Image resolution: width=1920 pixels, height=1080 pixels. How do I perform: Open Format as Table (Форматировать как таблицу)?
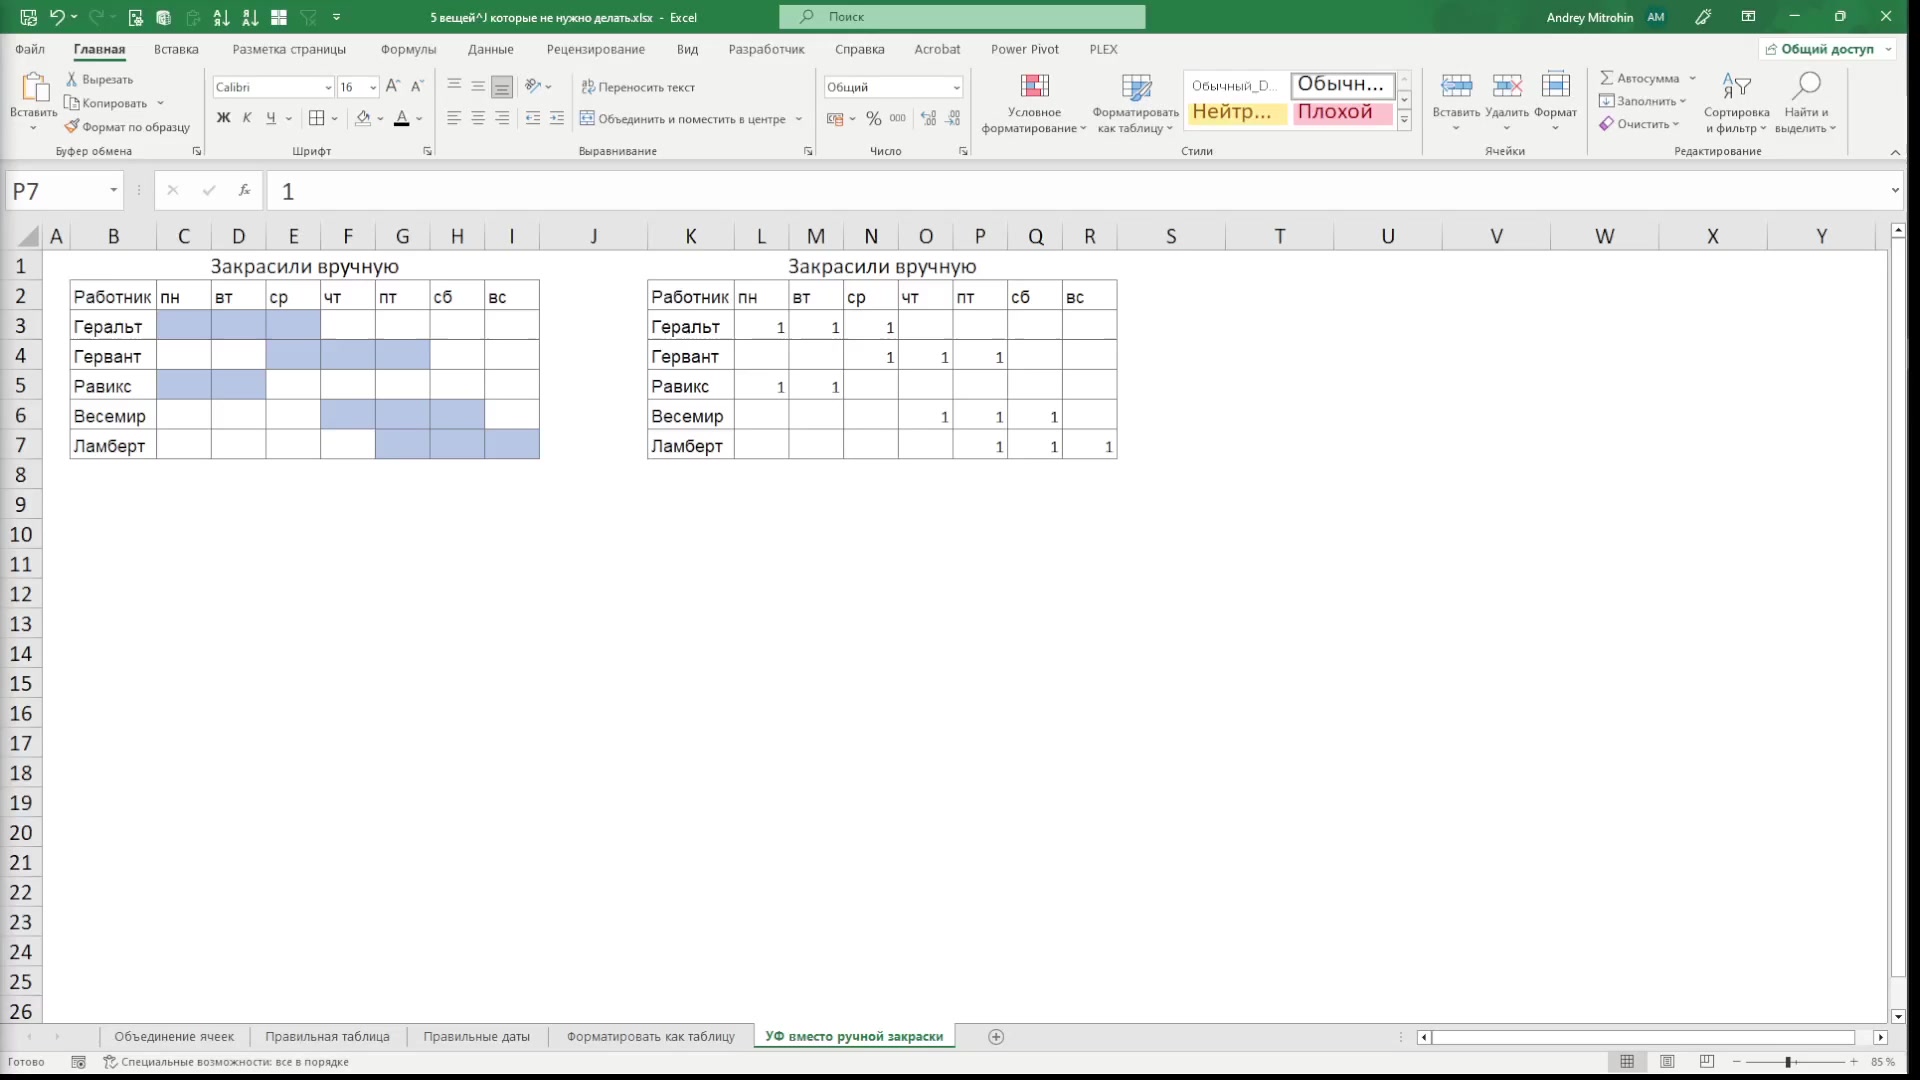(x=1136, y=103)
